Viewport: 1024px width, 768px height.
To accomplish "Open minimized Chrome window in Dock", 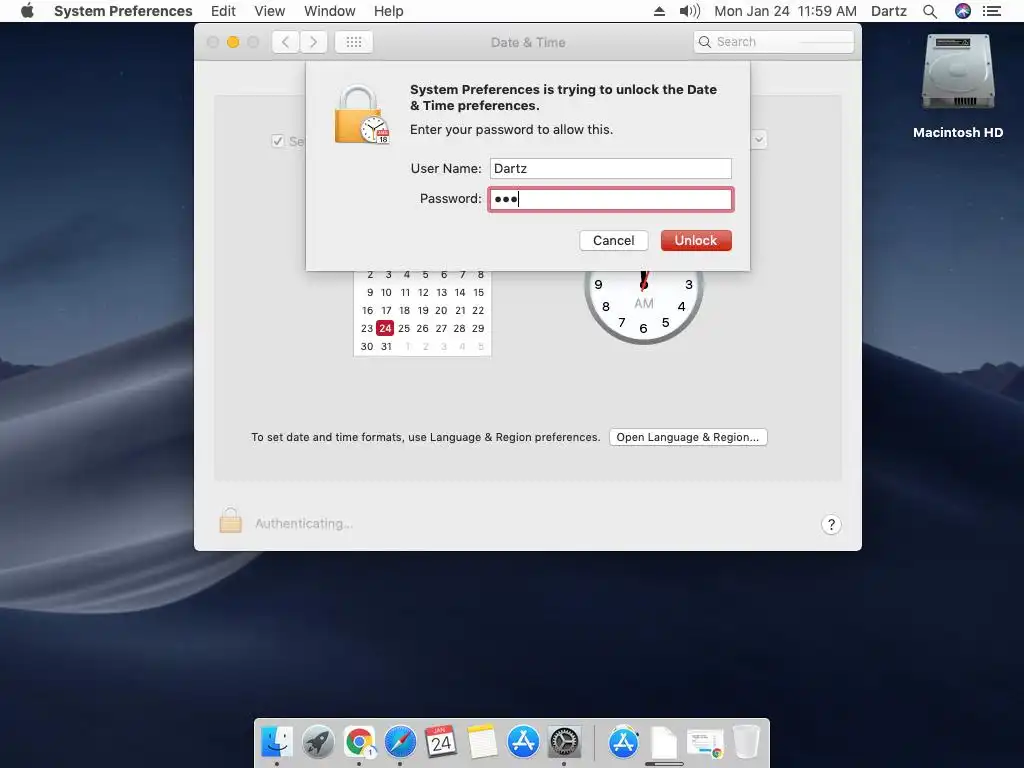I will click(705, 744).
